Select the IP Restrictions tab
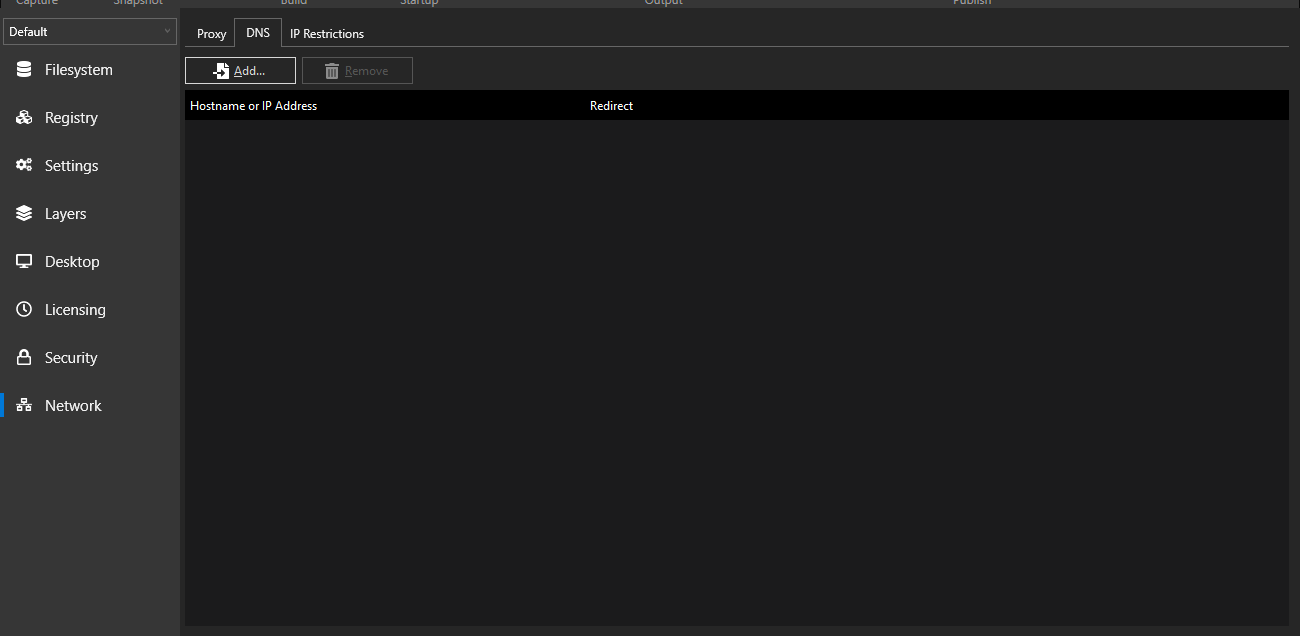Image resolution: width=1300 pixels, height=636 pixels. 327,33
